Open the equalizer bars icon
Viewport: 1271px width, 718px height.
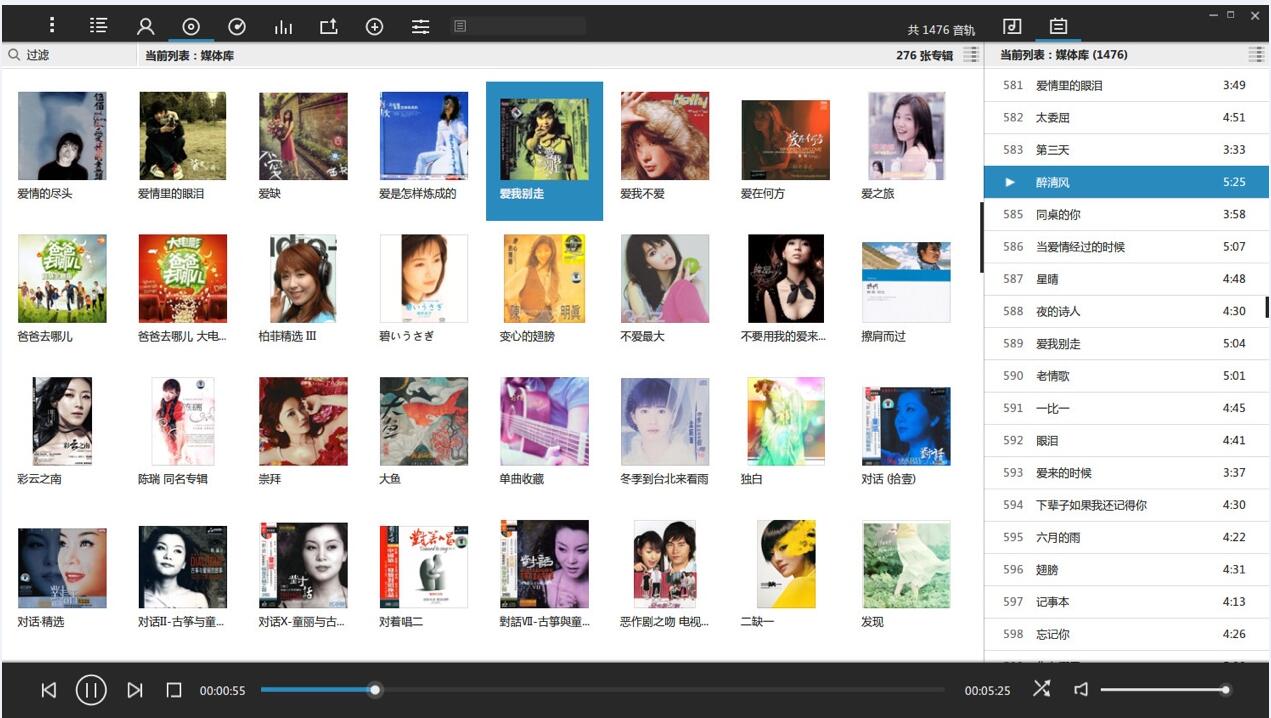[283, 27]
